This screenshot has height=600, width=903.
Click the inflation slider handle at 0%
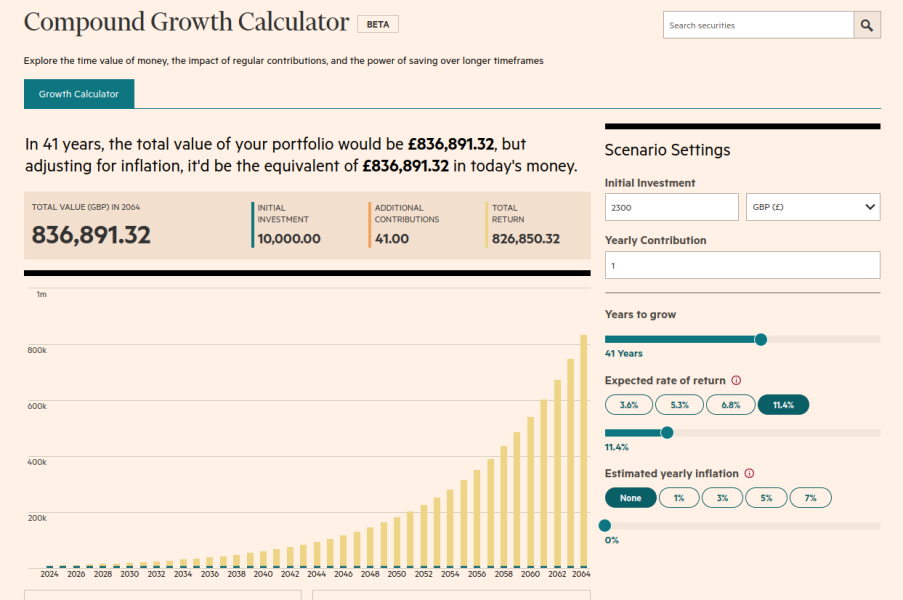click(605, 525)
